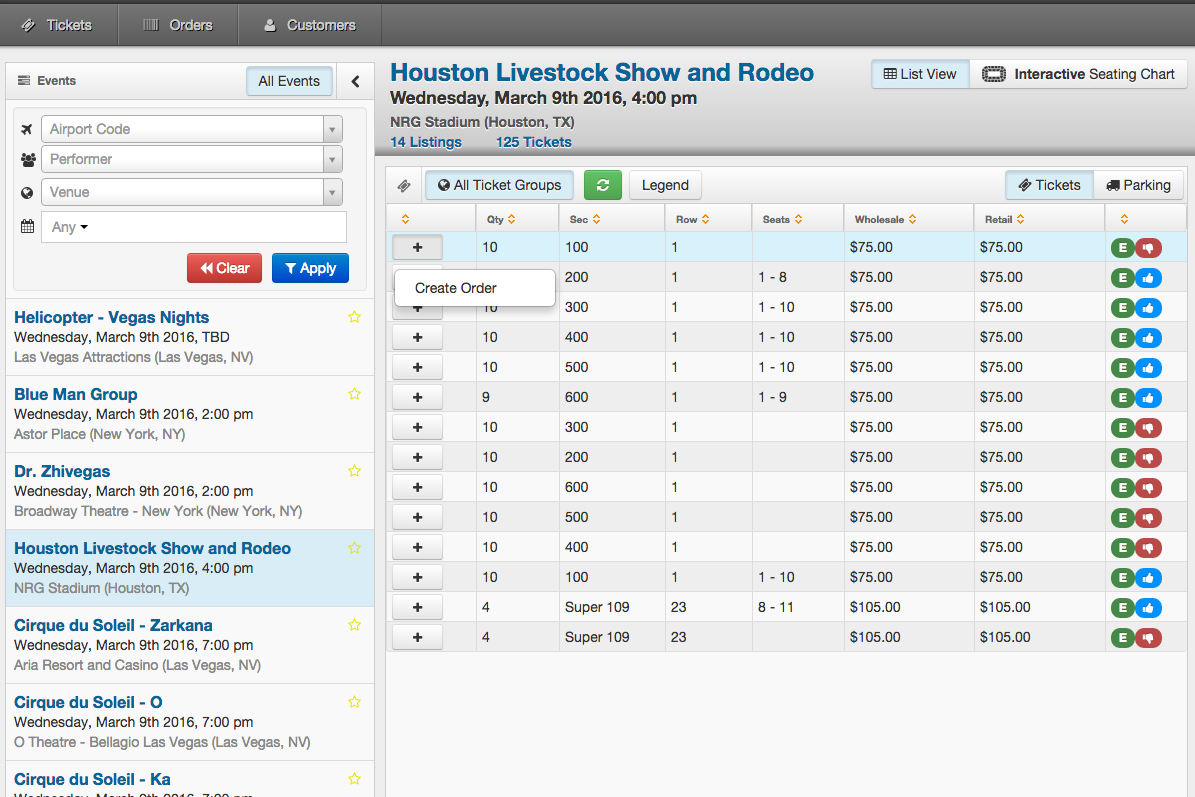Viewport: 1195px width, 797px height.
Task: Open the Legend
Action: [x=665, y=185]
